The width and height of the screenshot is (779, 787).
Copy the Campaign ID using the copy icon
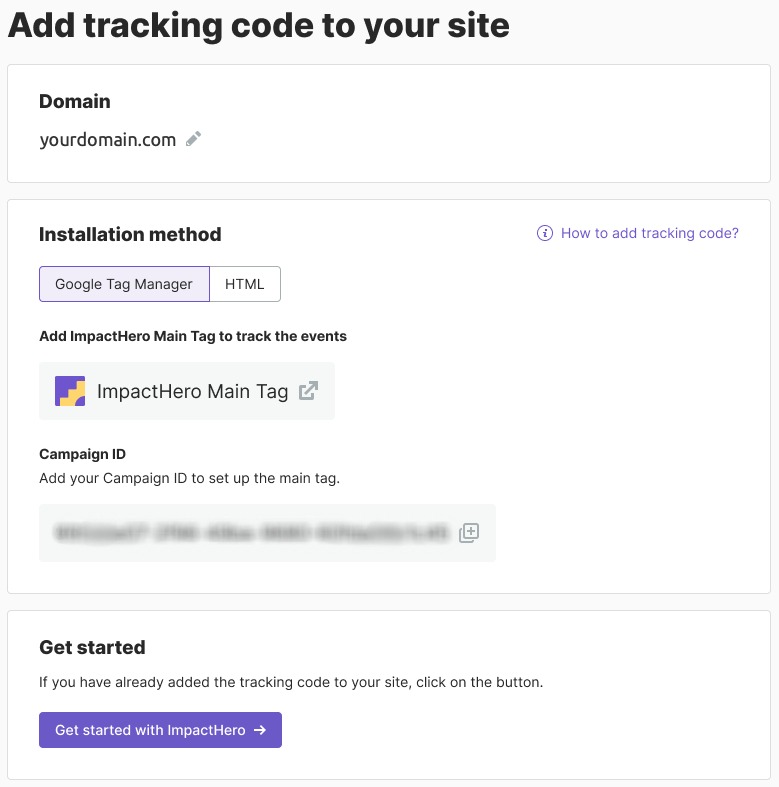click(469, 533)
